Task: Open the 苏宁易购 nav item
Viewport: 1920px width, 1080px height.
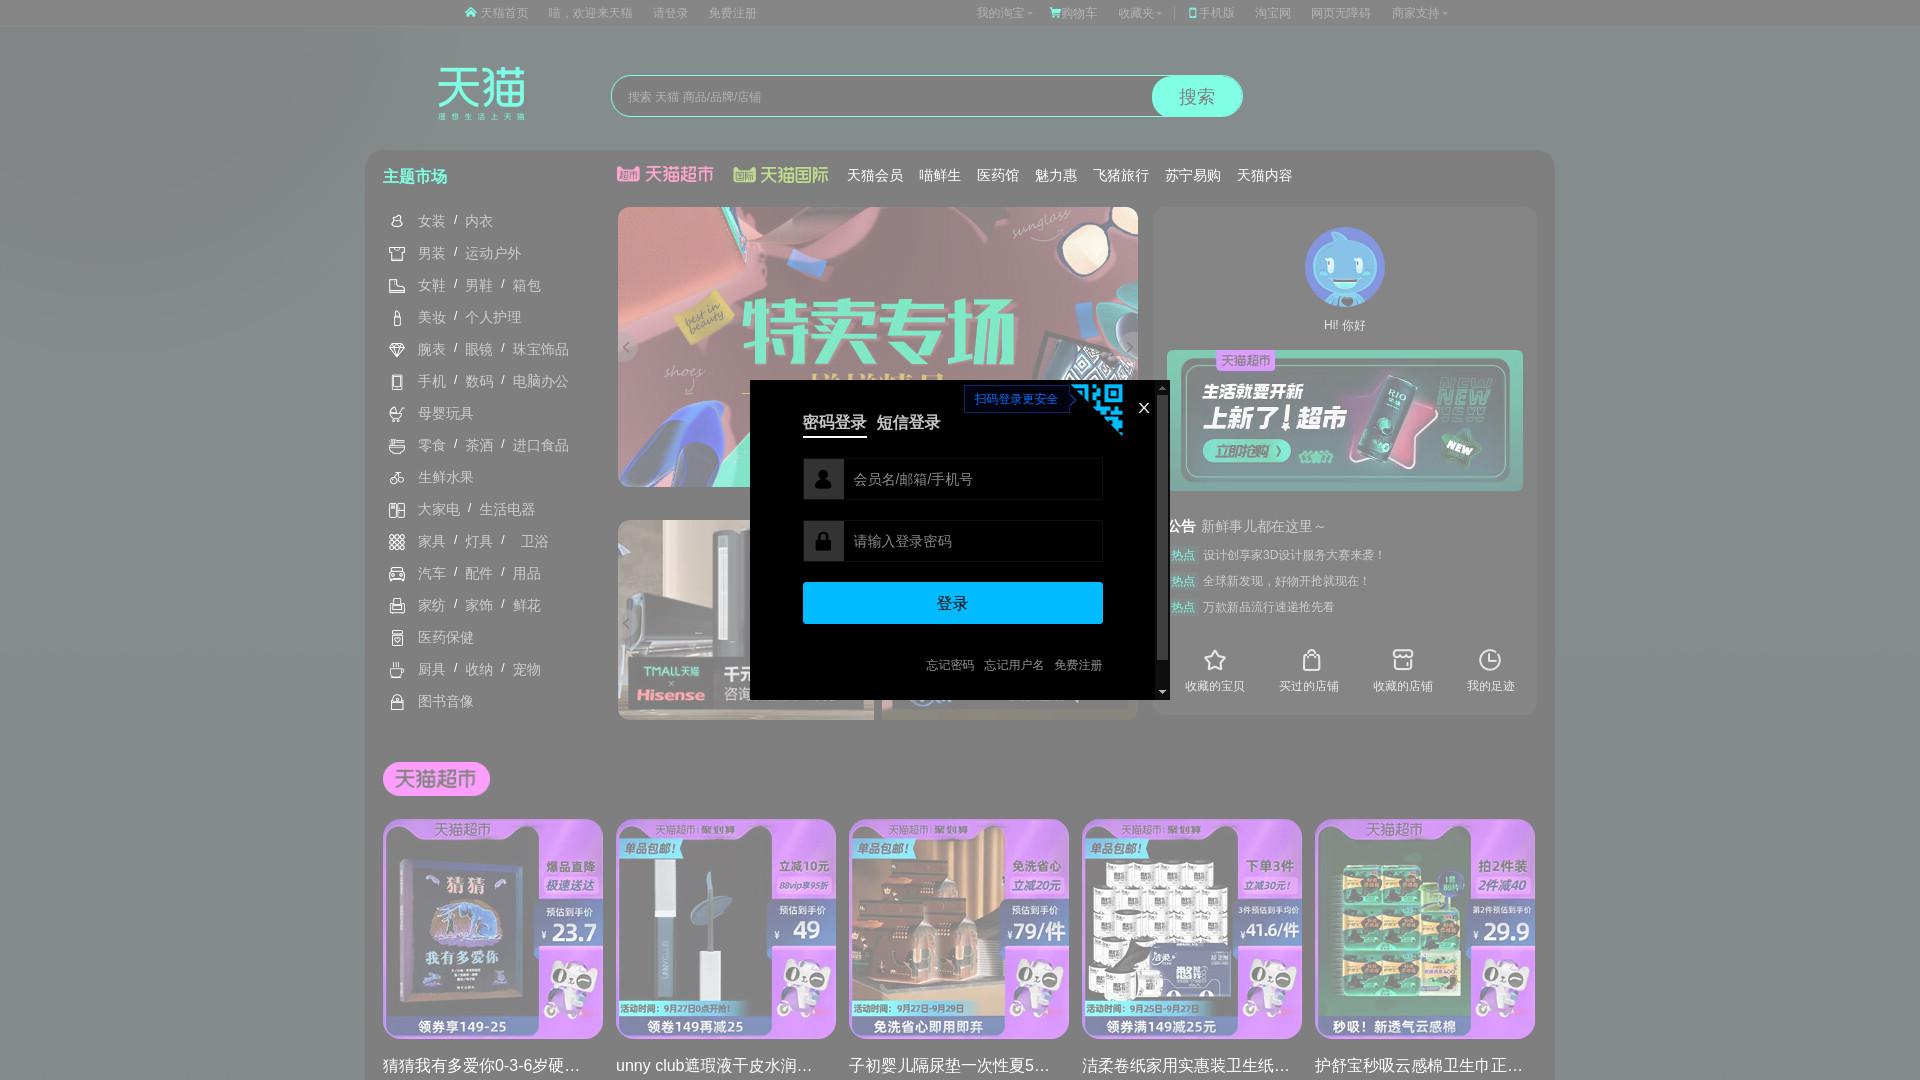Action: point(1193,175)
